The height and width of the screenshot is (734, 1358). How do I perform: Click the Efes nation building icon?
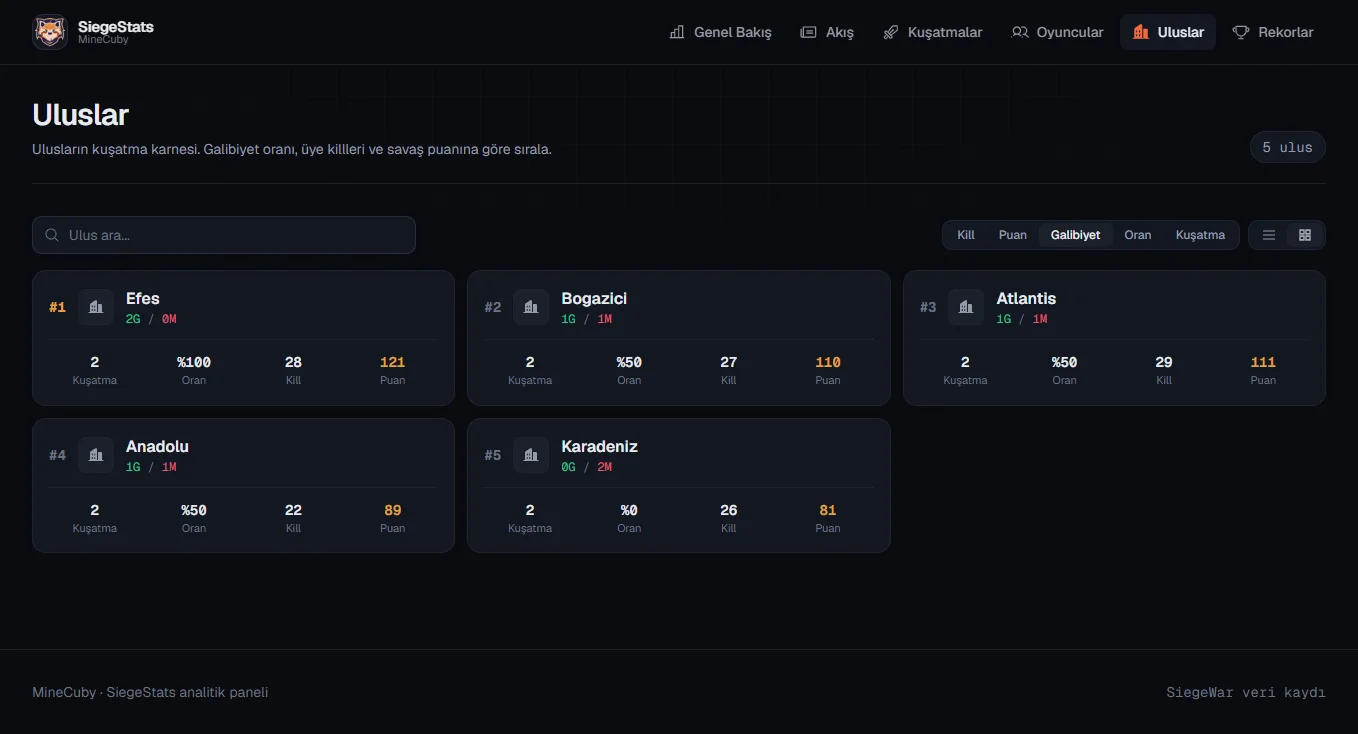[x=96, y=307]
